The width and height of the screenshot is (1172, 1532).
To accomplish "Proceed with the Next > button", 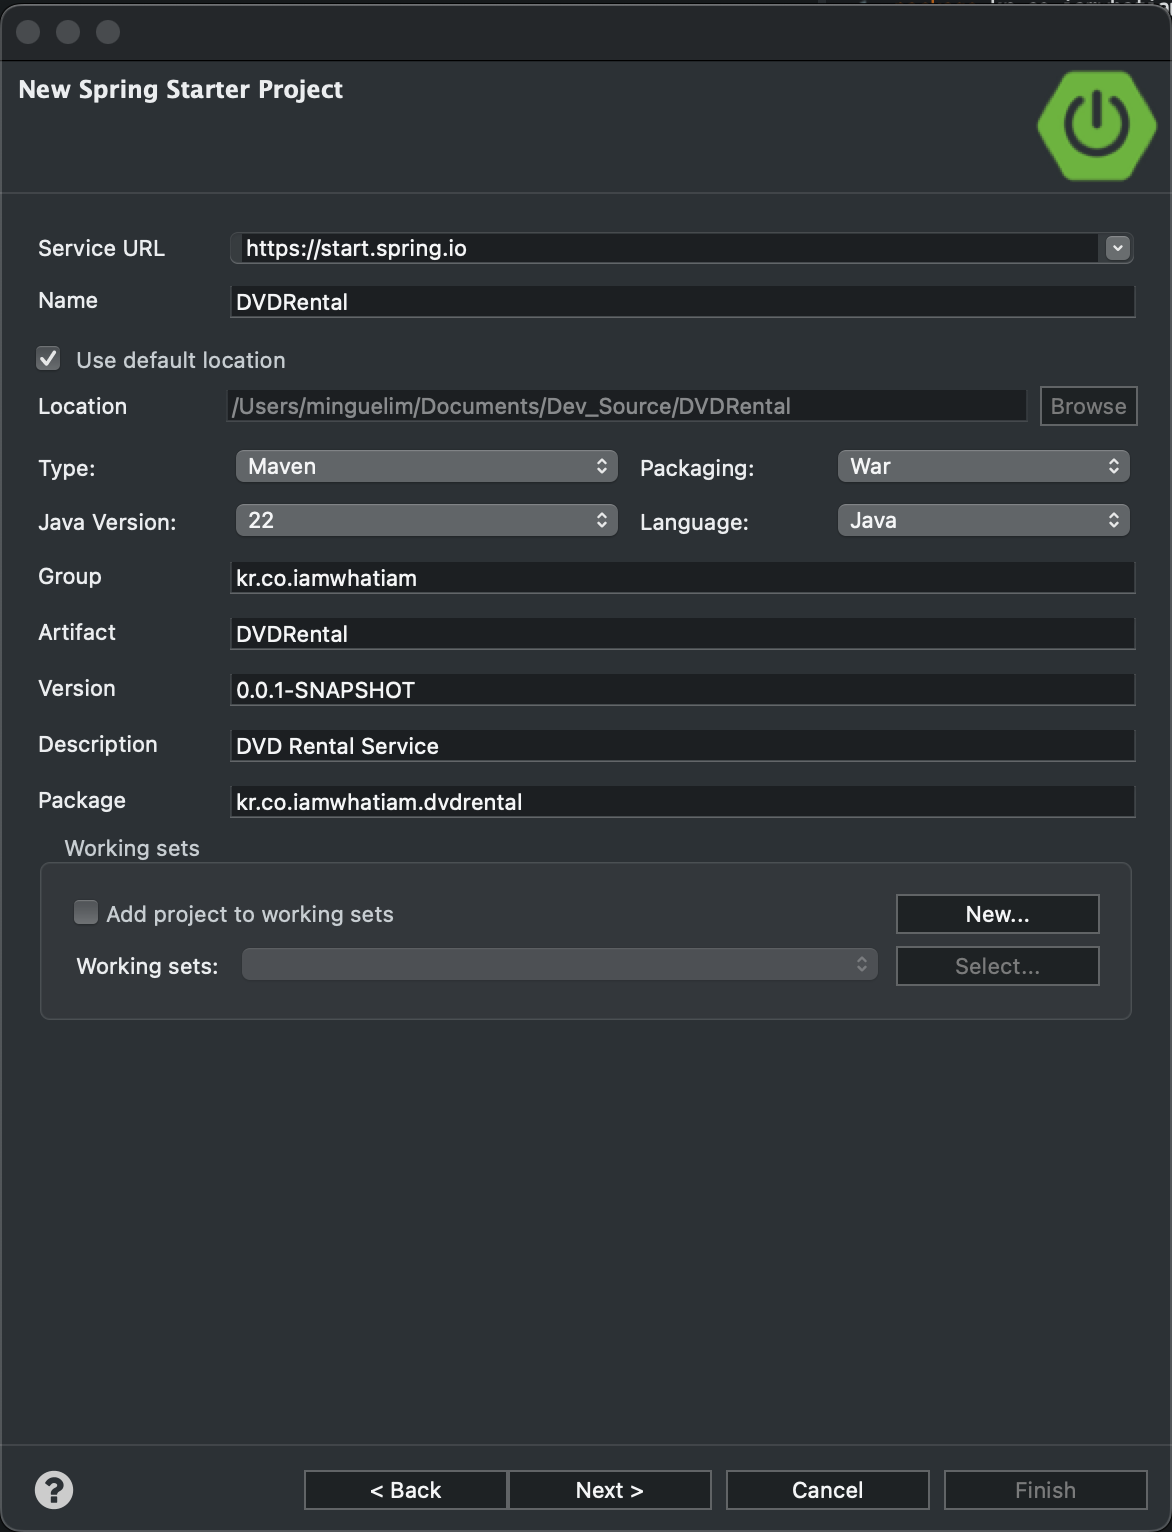I will coord(609,1490).
